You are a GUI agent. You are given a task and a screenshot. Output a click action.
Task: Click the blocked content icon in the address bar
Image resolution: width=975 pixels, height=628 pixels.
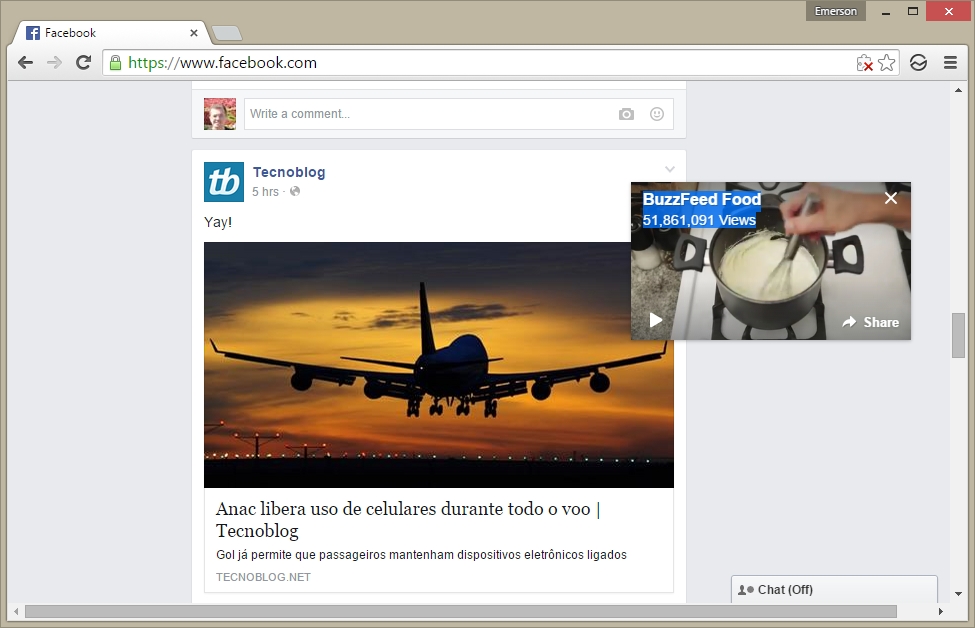point(866,62)
